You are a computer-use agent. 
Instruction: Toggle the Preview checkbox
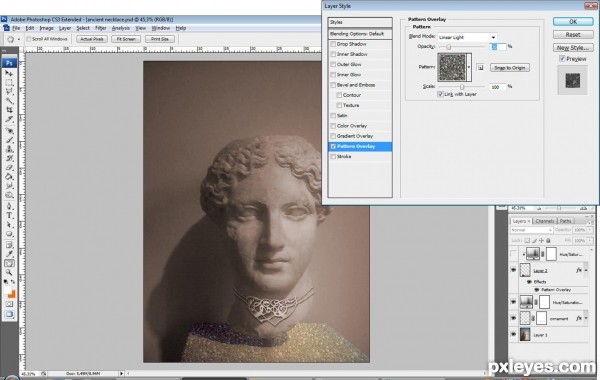(562, 59)
